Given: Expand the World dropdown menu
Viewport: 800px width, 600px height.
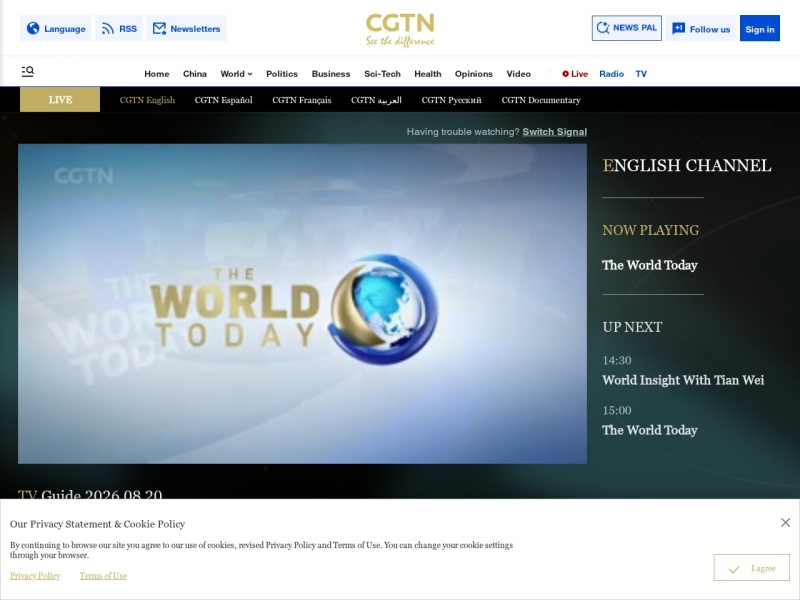Looking at the screenshot, I should click(236, 74).
